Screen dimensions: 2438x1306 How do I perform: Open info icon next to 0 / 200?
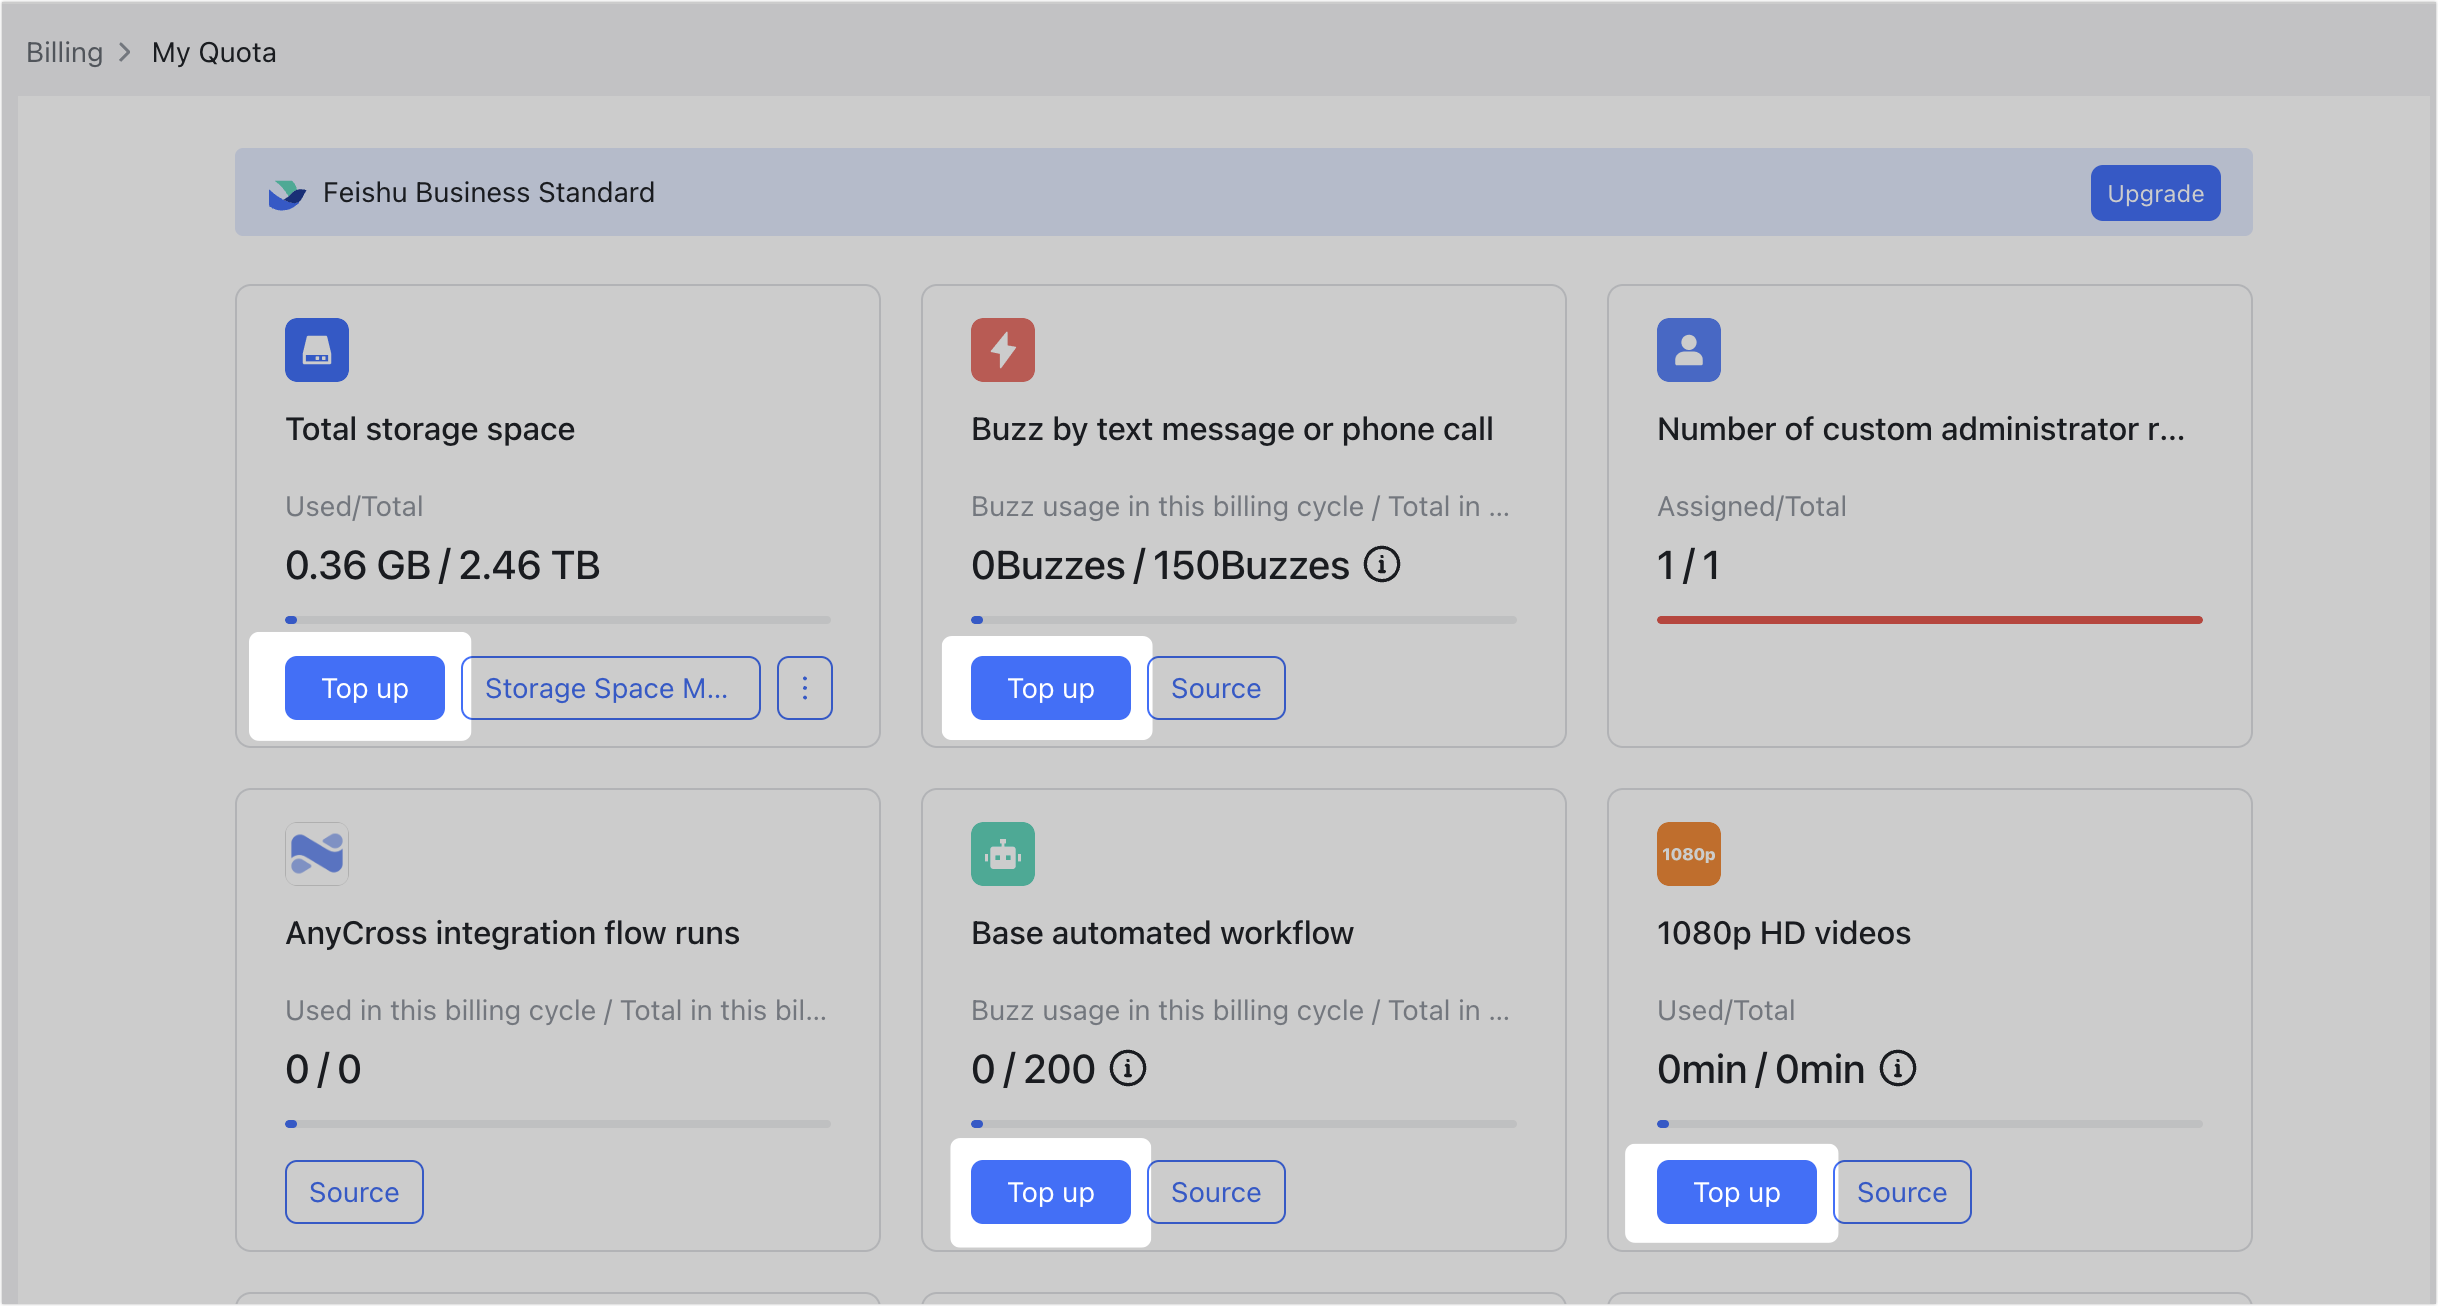coord(1128,1069)
